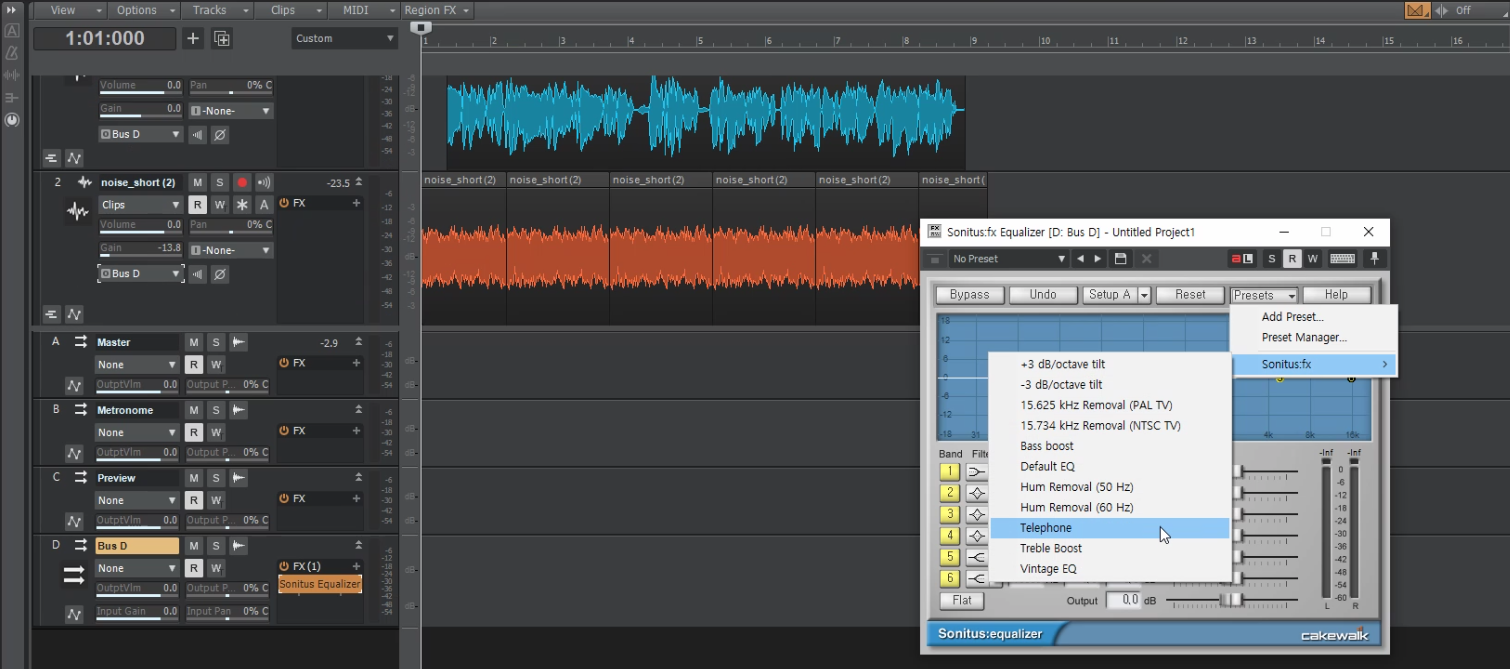Open the View menu in track view
The width and height of the screenshot is (1510, 669).
[x=71, y=10]
